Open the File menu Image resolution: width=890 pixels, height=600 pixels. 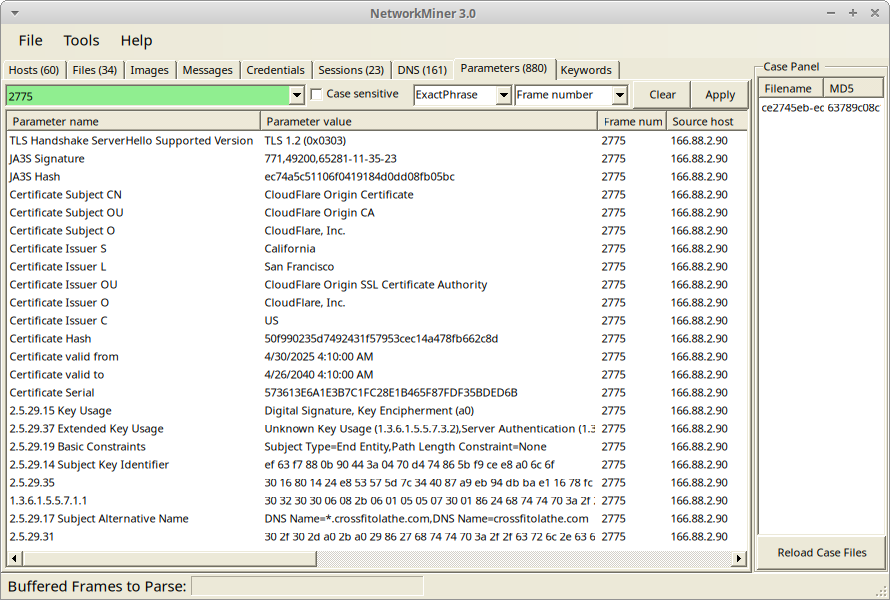(30, 40)
